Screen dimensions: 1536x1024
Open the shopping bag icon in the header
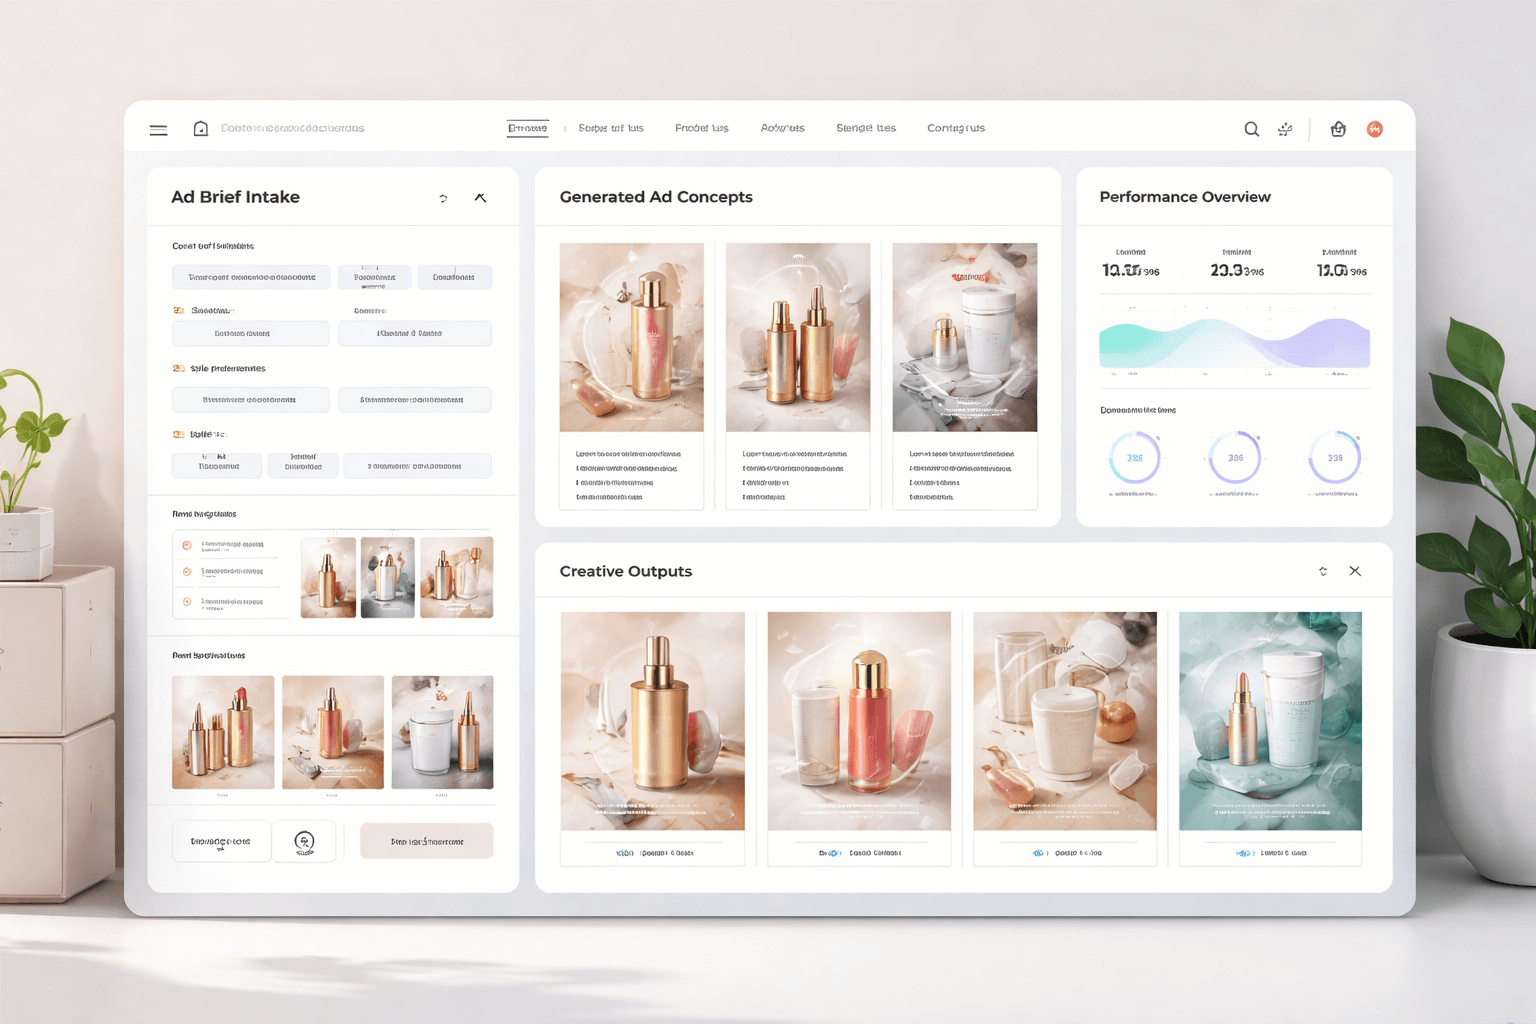click(1338, 129)
